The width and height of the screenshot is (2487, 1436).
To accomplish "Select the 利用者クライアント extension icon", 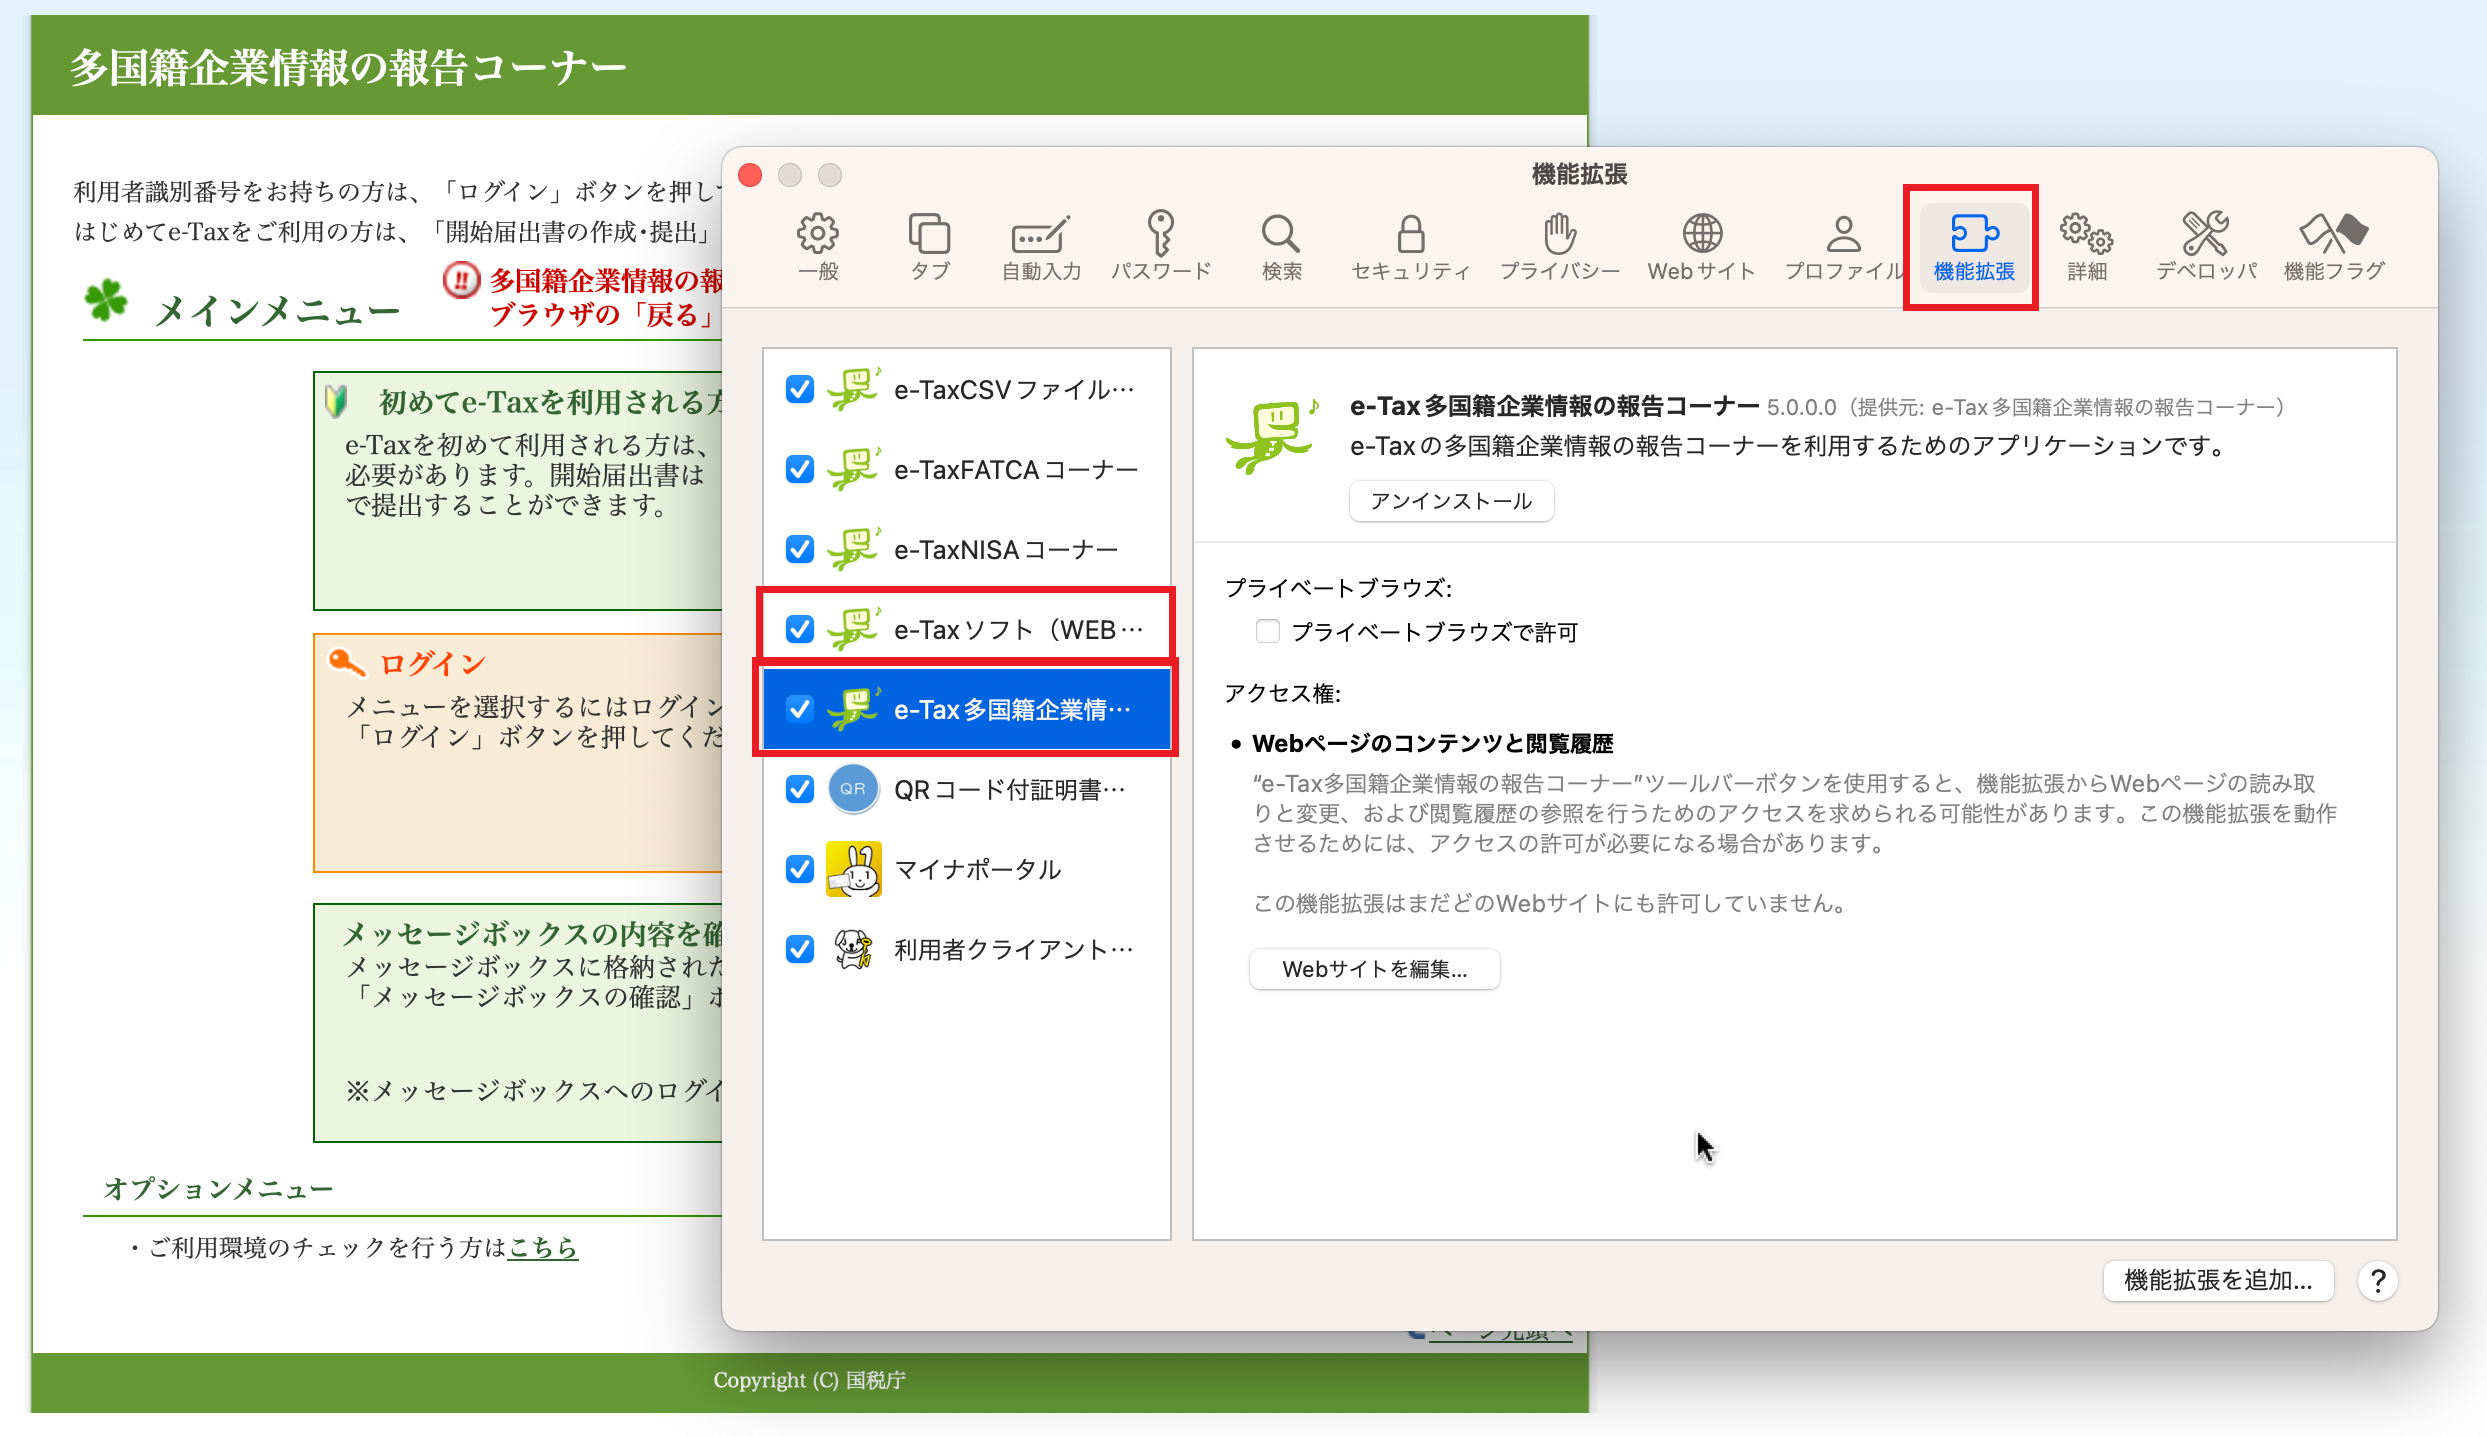I will (x=854, y=949).
